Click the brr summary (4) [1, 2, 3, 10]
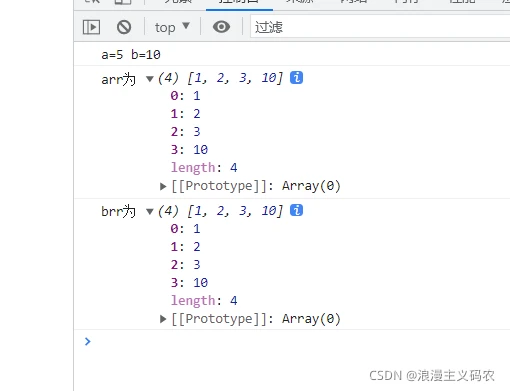 220,211
